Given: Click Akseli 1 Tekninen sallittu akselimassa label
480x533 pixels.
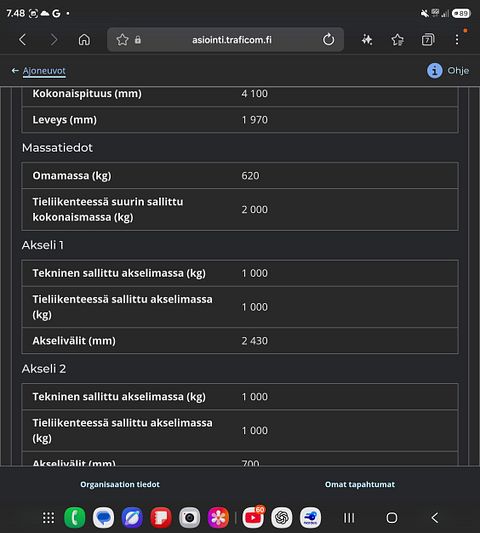Looking at the screenshot, I should [x=119, y=273].
